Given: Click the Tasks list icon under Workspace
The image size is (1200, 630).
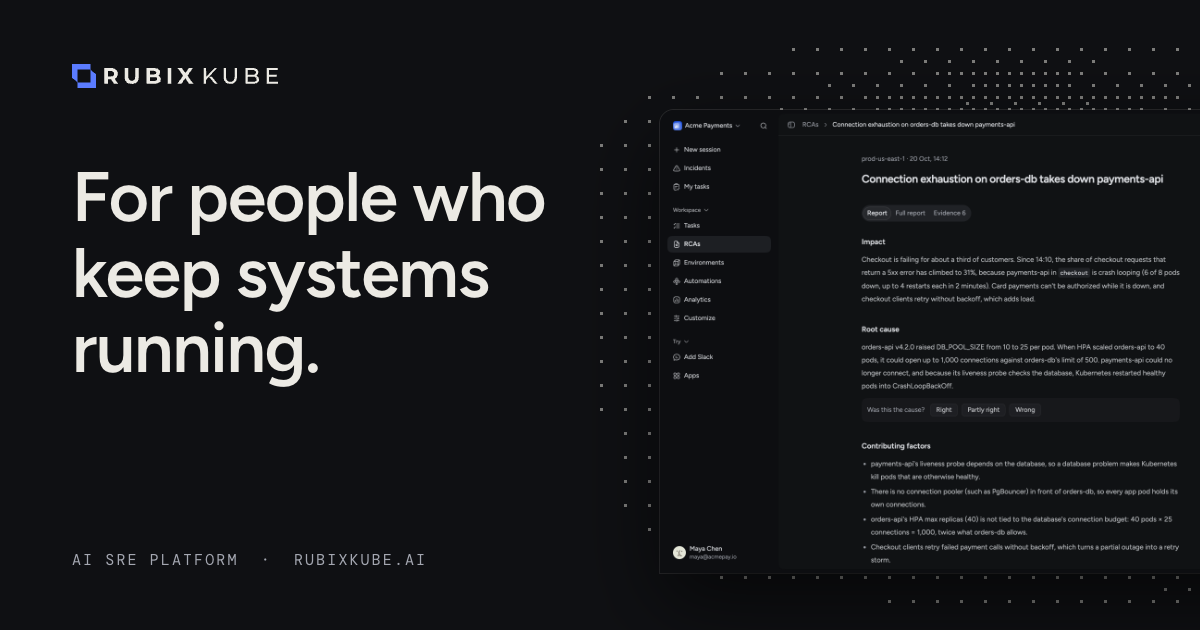Looking at the screenshot, I should pos(677,226).
